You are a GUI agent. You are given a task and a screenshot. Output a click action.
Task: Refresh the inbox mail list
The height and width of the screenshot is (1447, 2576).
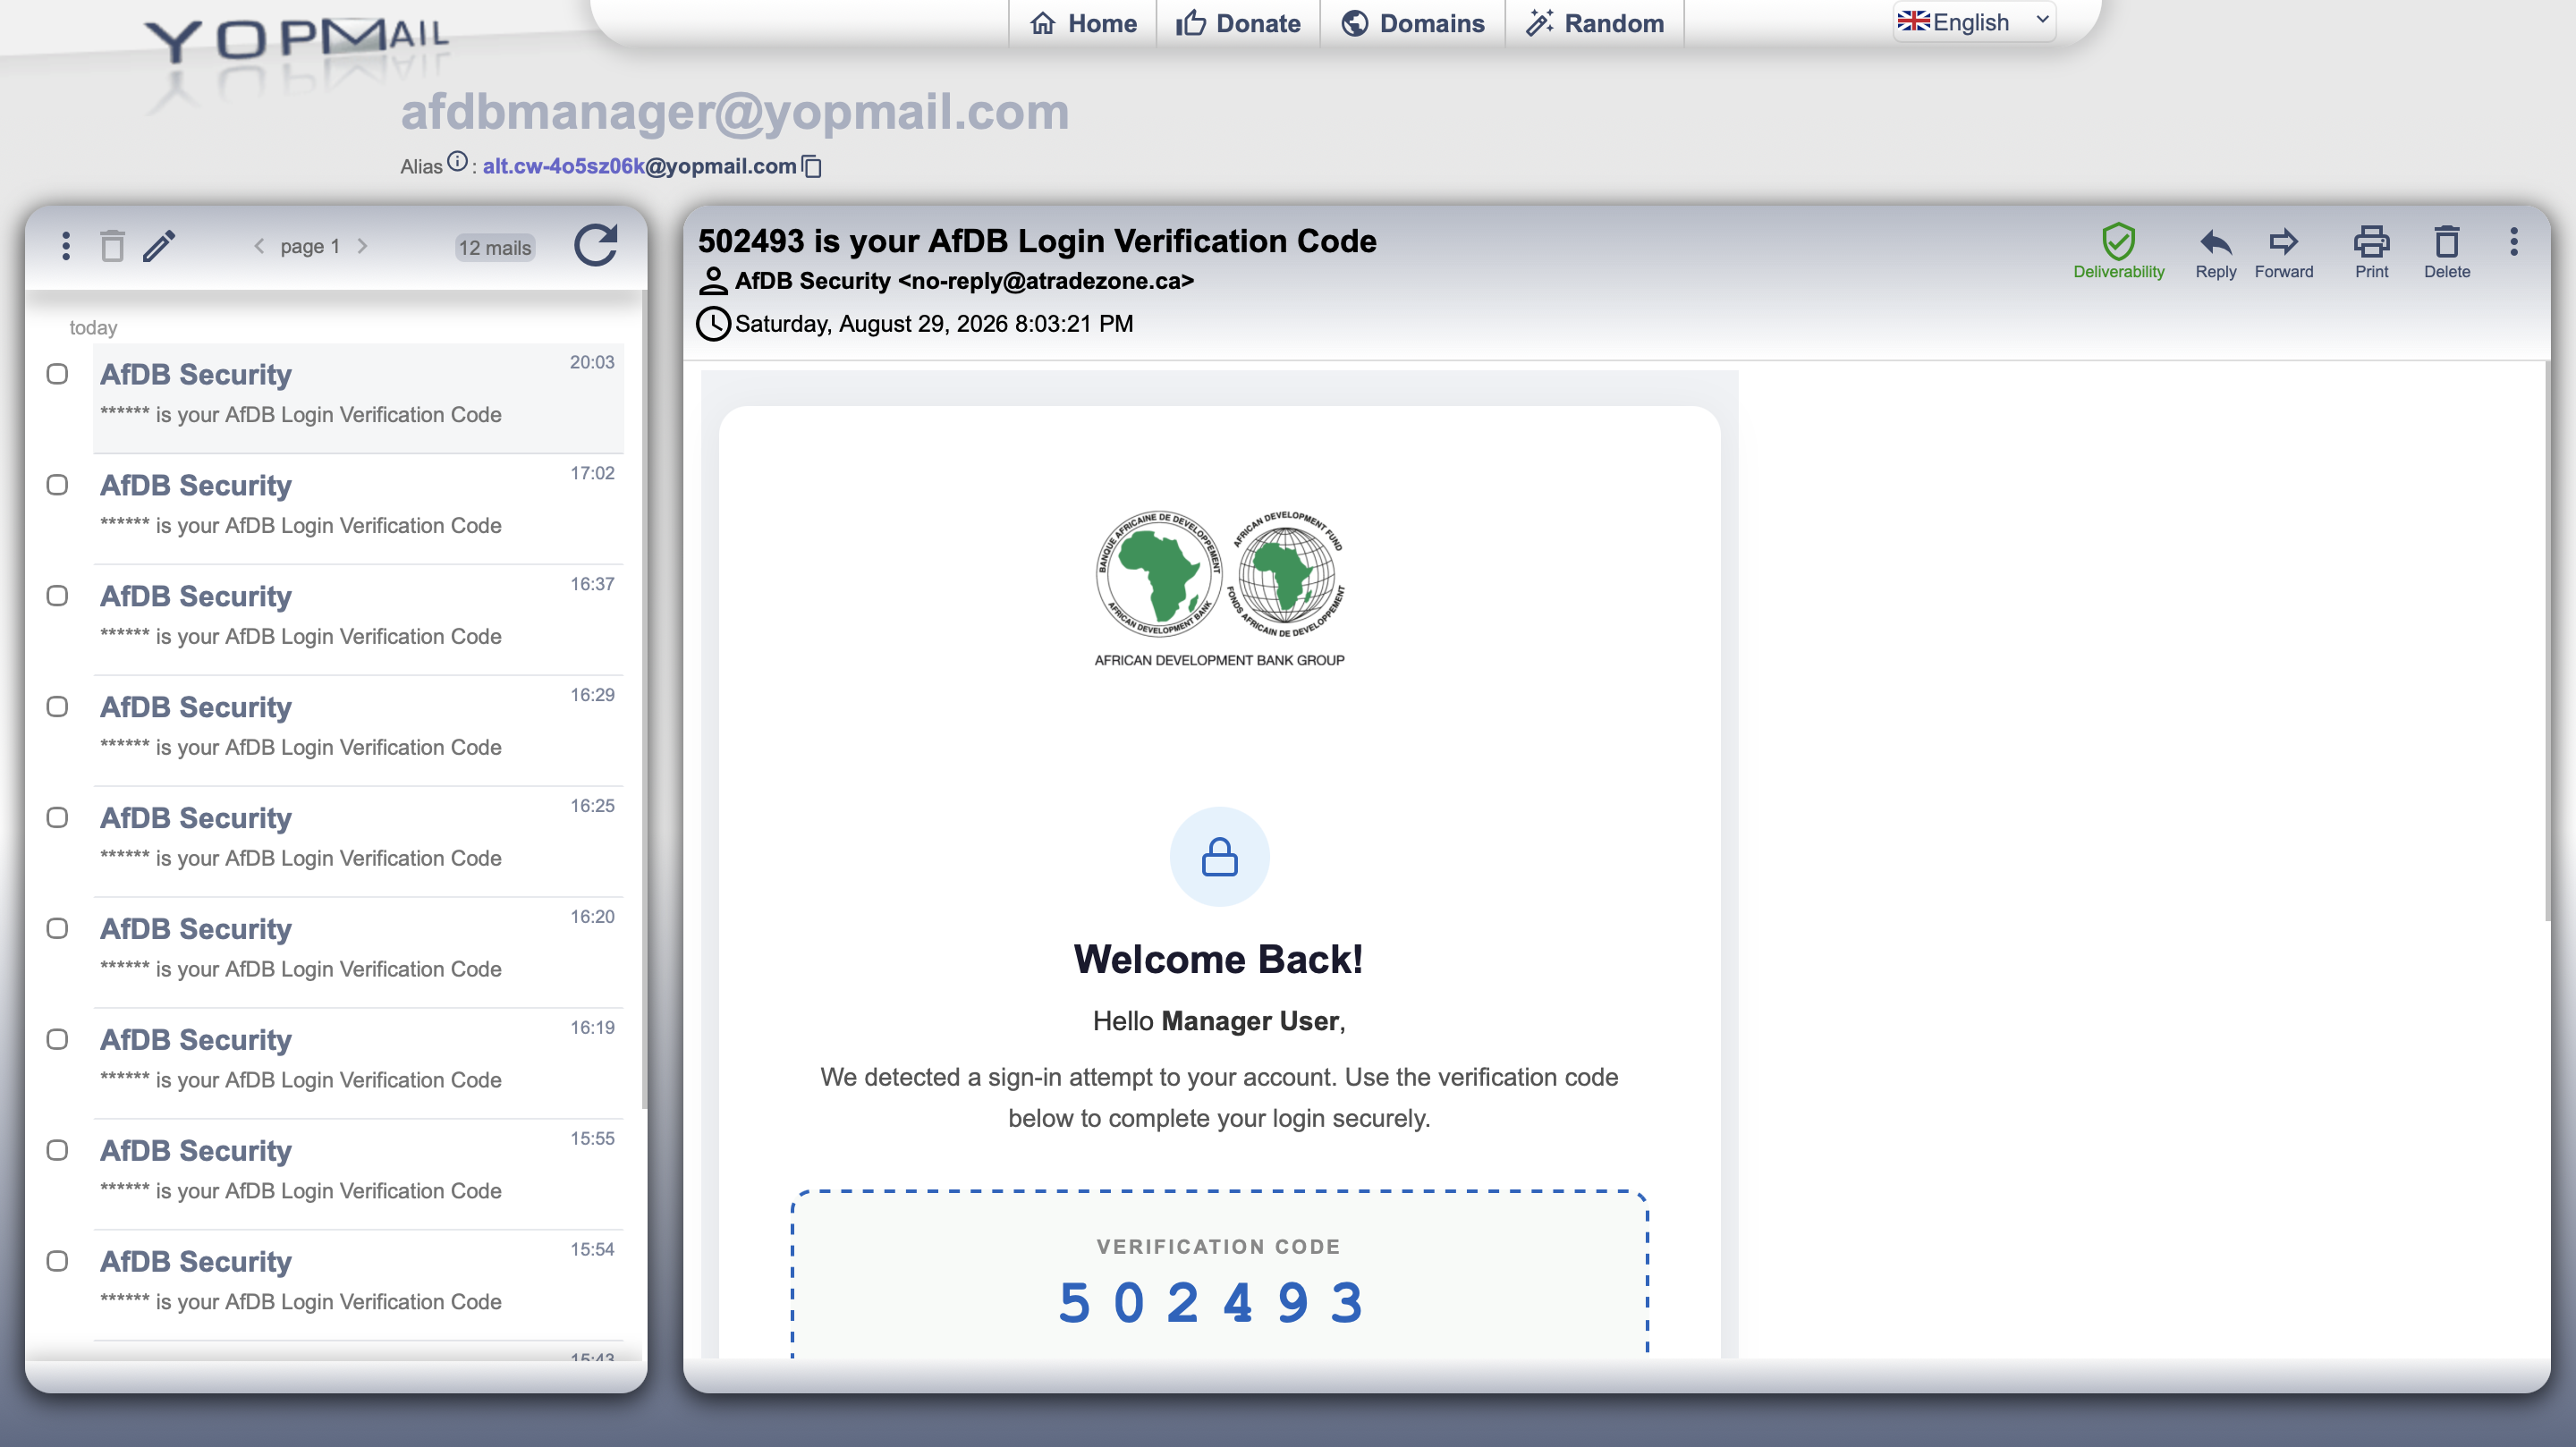tap(596, 245)
